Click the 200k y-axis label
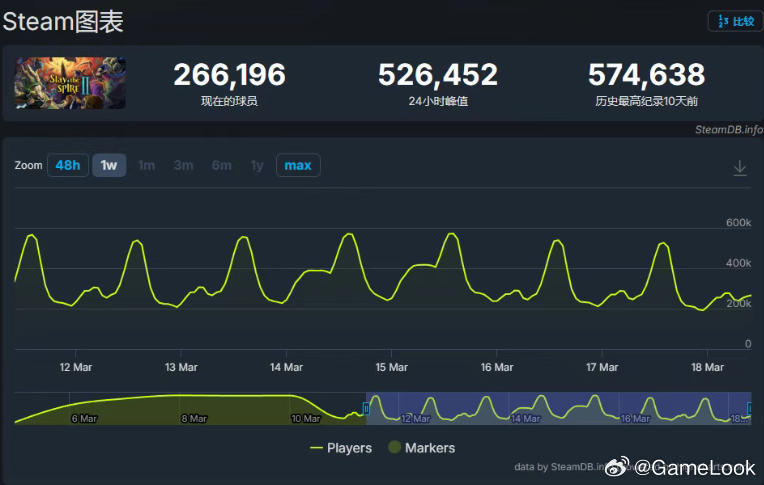Image resolution: width=764 pixels, height=485 pixels. click(x=739, y=303)
